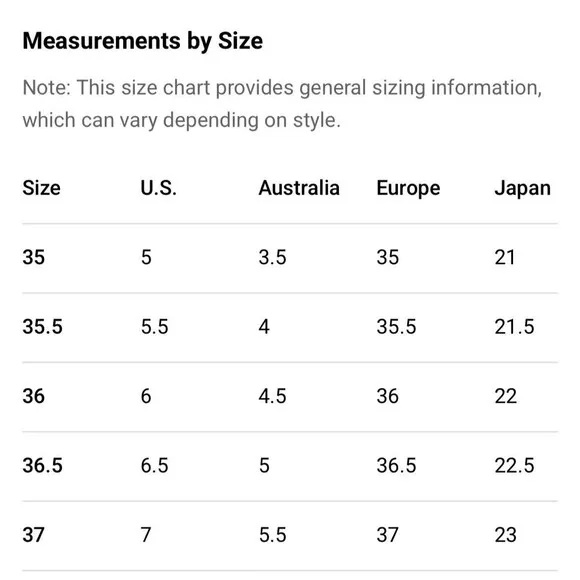This screenshot has height=580, width=580.
Task: Select the Europe column header
Action: click(408, 189)
